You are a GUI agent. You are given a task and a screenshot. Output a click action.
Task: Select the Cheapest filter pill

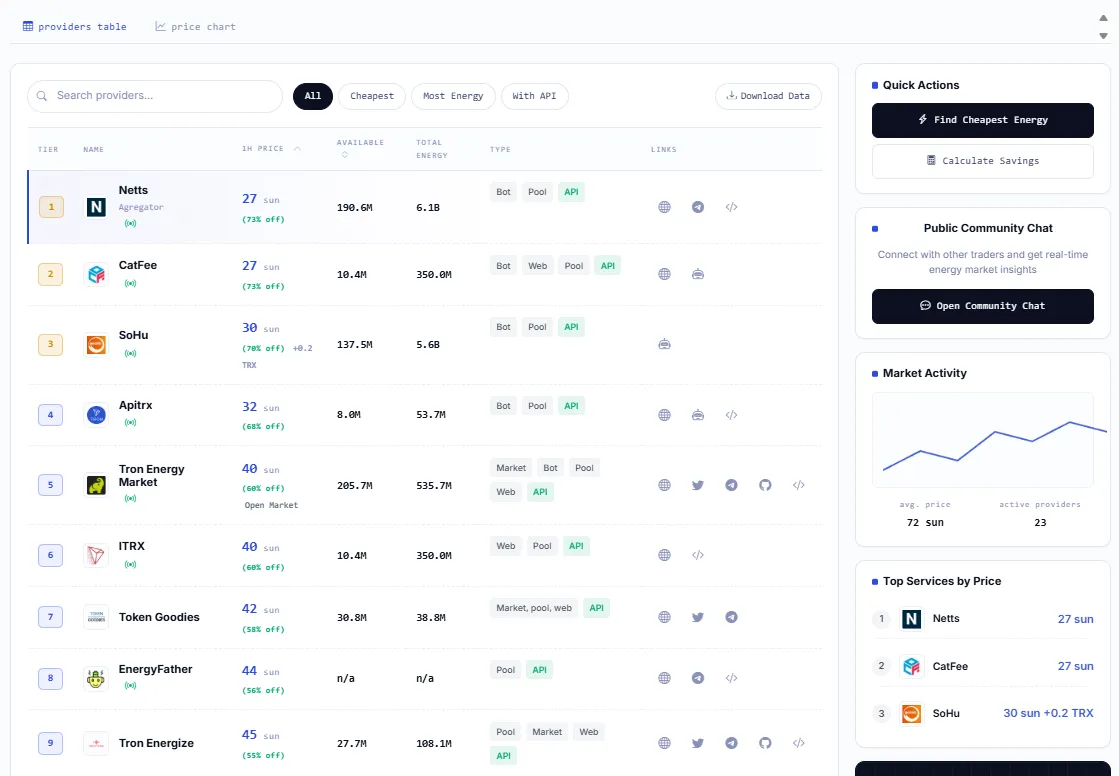[x=372, y=96]
